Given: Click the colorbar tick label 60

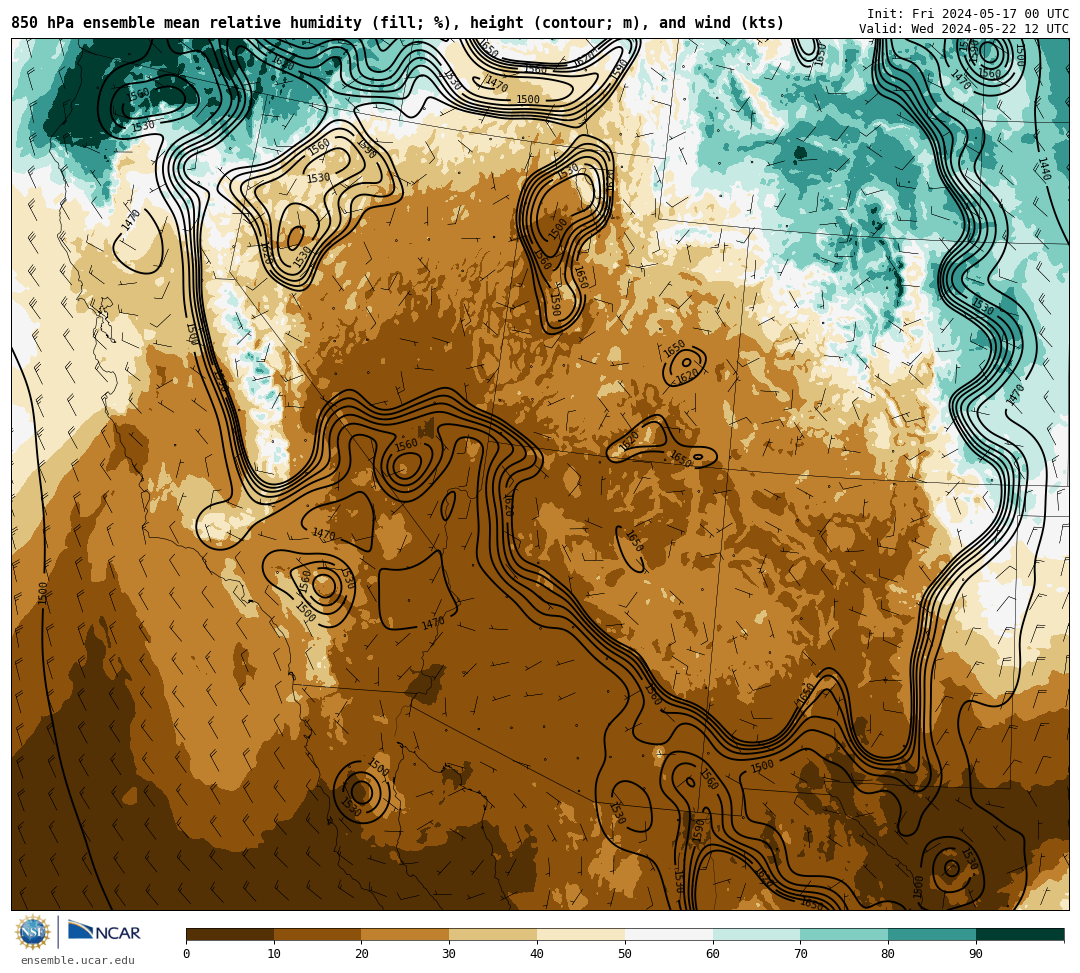Looking at the screenshot, I should 713,954.
